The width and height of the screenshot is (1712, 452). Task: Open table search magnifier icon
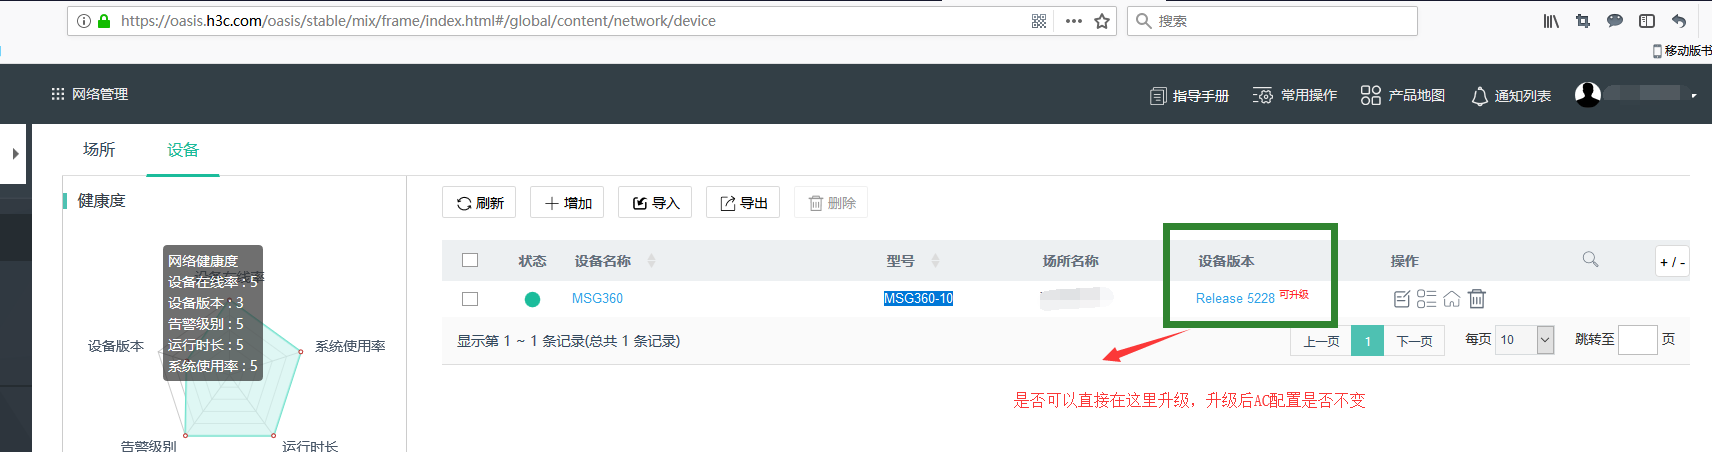pos(1590,260)
